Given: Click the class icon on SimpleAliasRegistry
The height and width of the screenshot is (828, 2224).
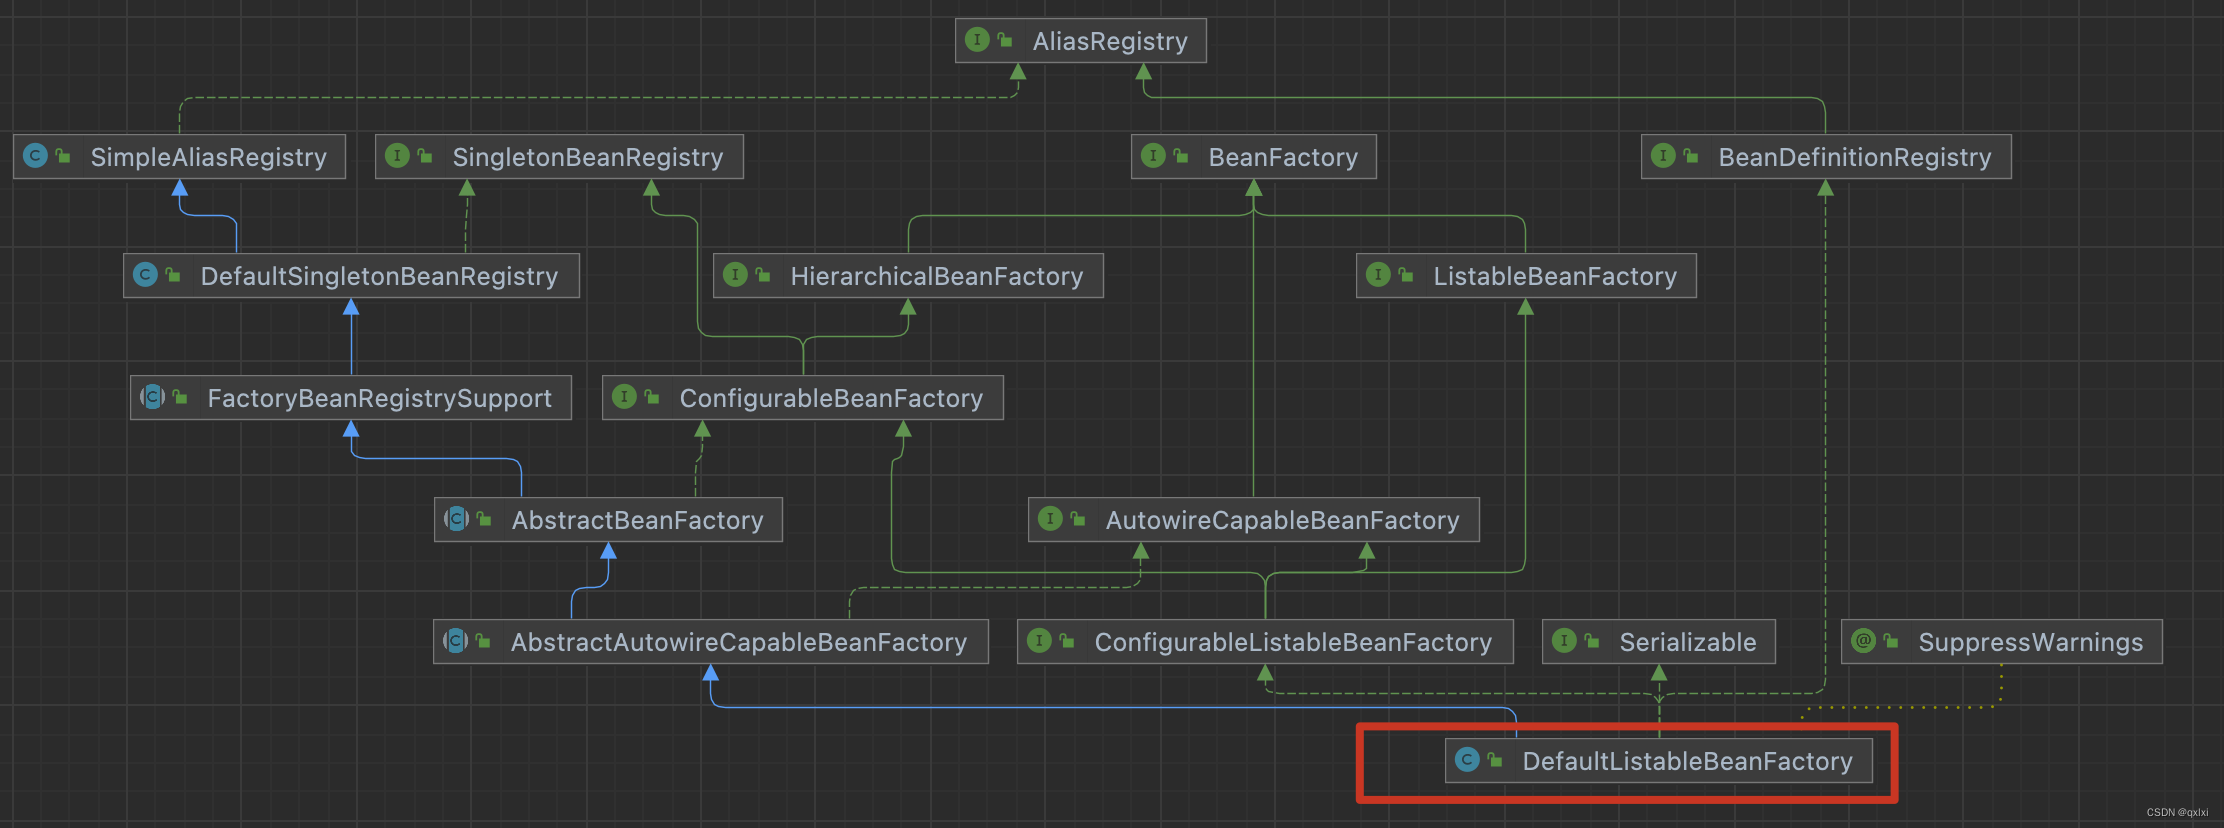Looking at the screenshot, I should tap(35, 156).
